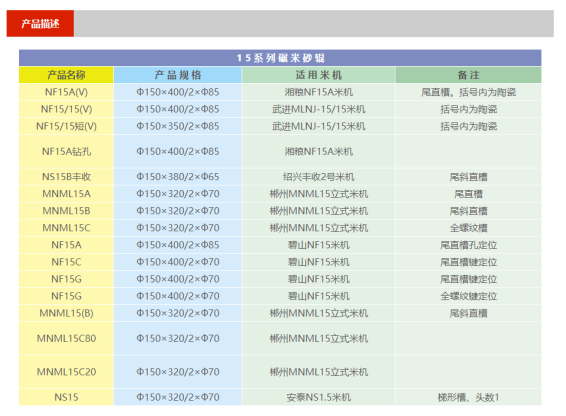
Task: Click 尾斜直槽 in the MNML15(B) row
Action: pos(469,313)
